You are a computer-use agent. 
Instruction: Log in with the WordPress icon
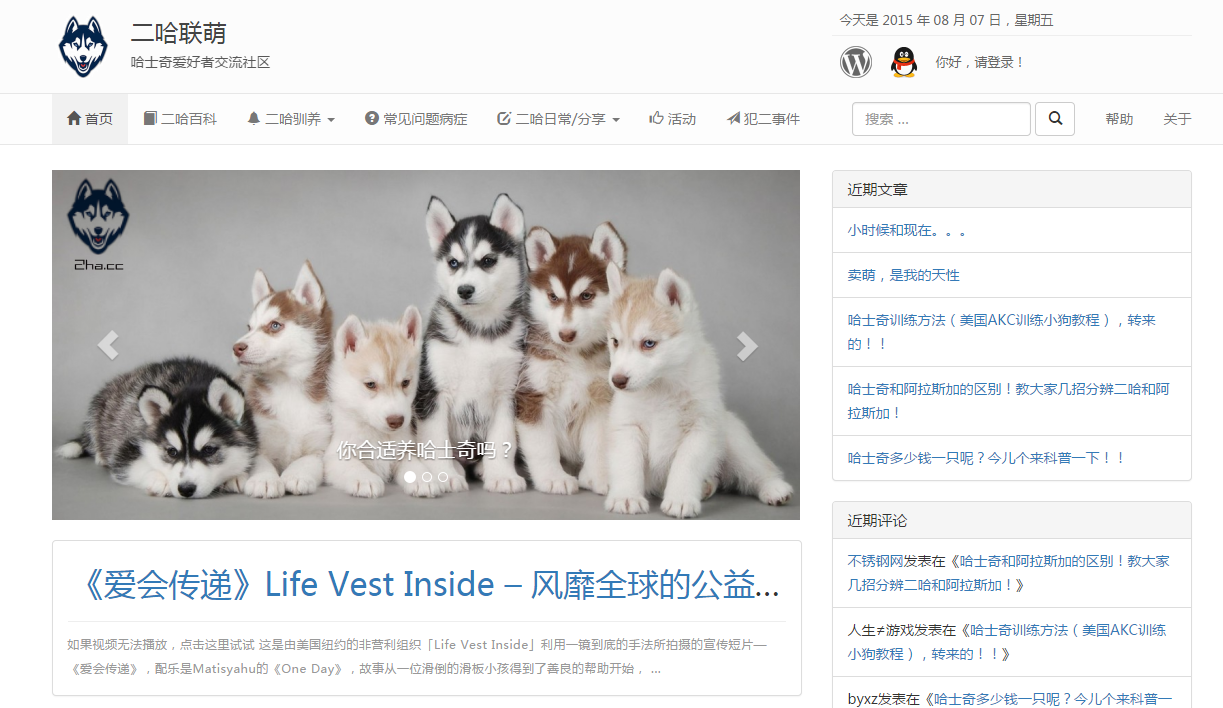pos(856,62)
